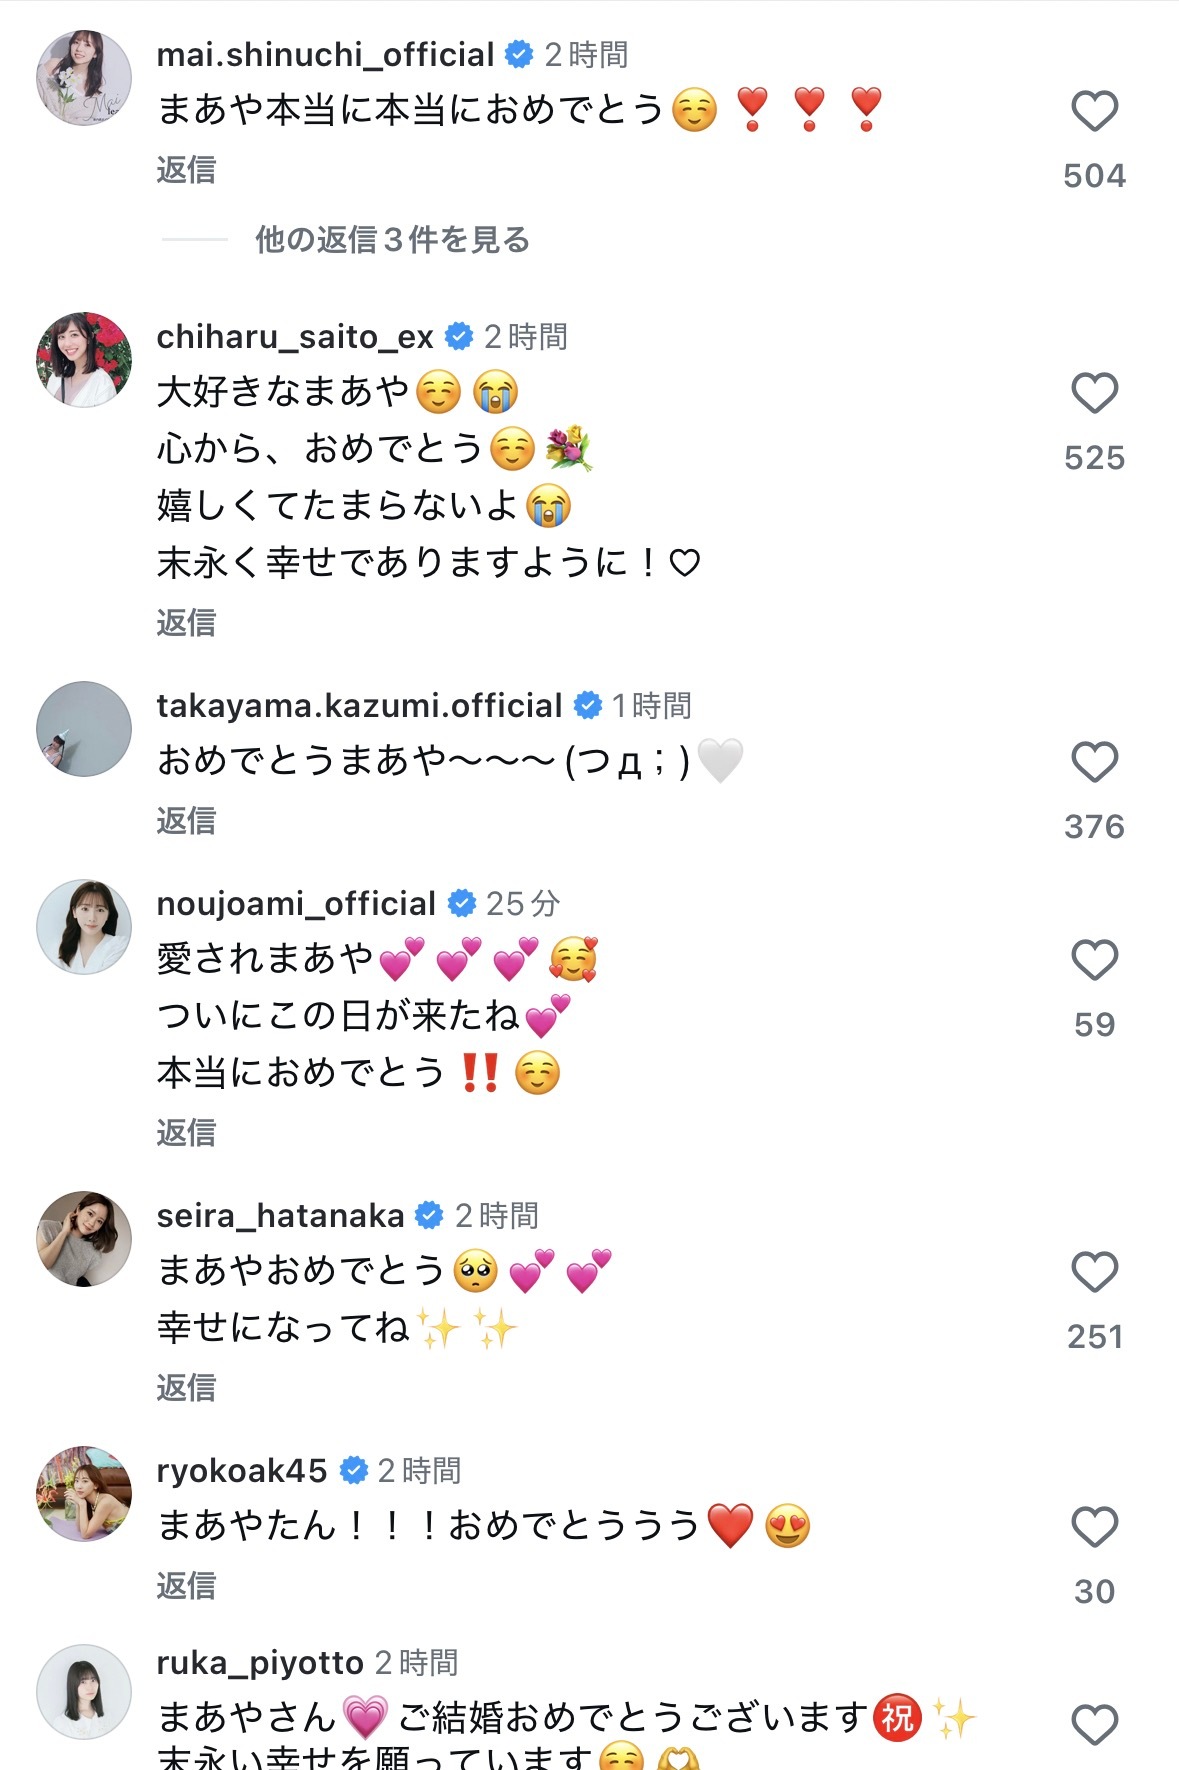Like seira_hatanaka's comment

[1094, 1272]
